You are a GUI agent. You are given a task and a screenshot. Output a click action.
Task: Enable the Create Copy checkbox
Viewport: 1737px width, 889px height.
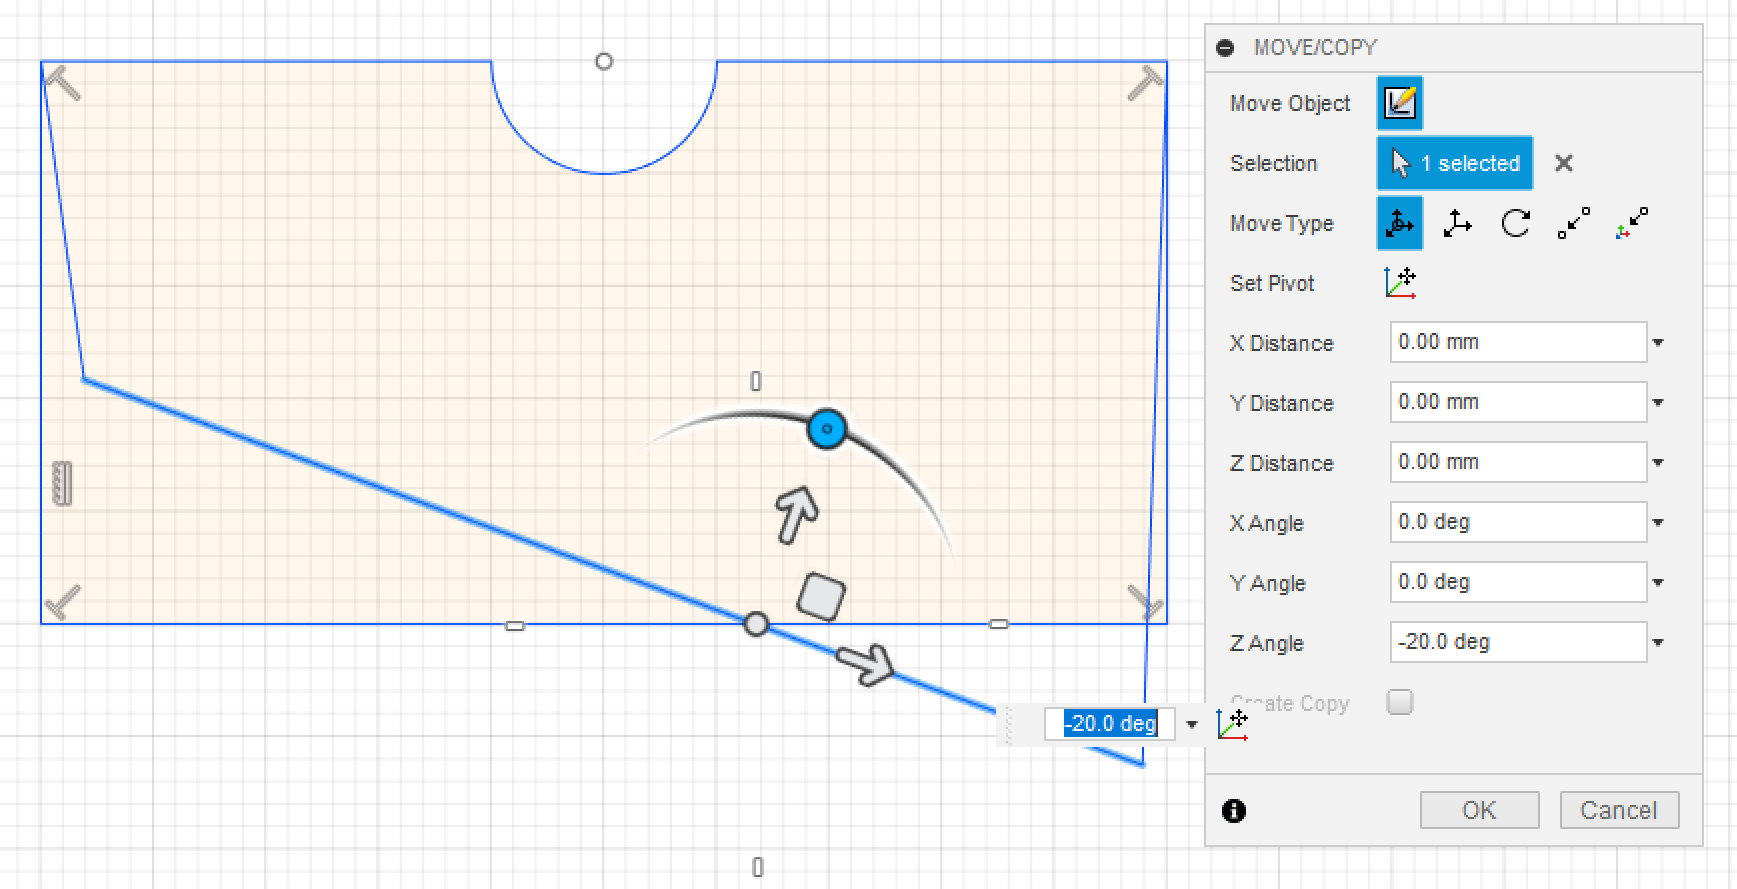pyautogui.click(x=1400, y=702)
